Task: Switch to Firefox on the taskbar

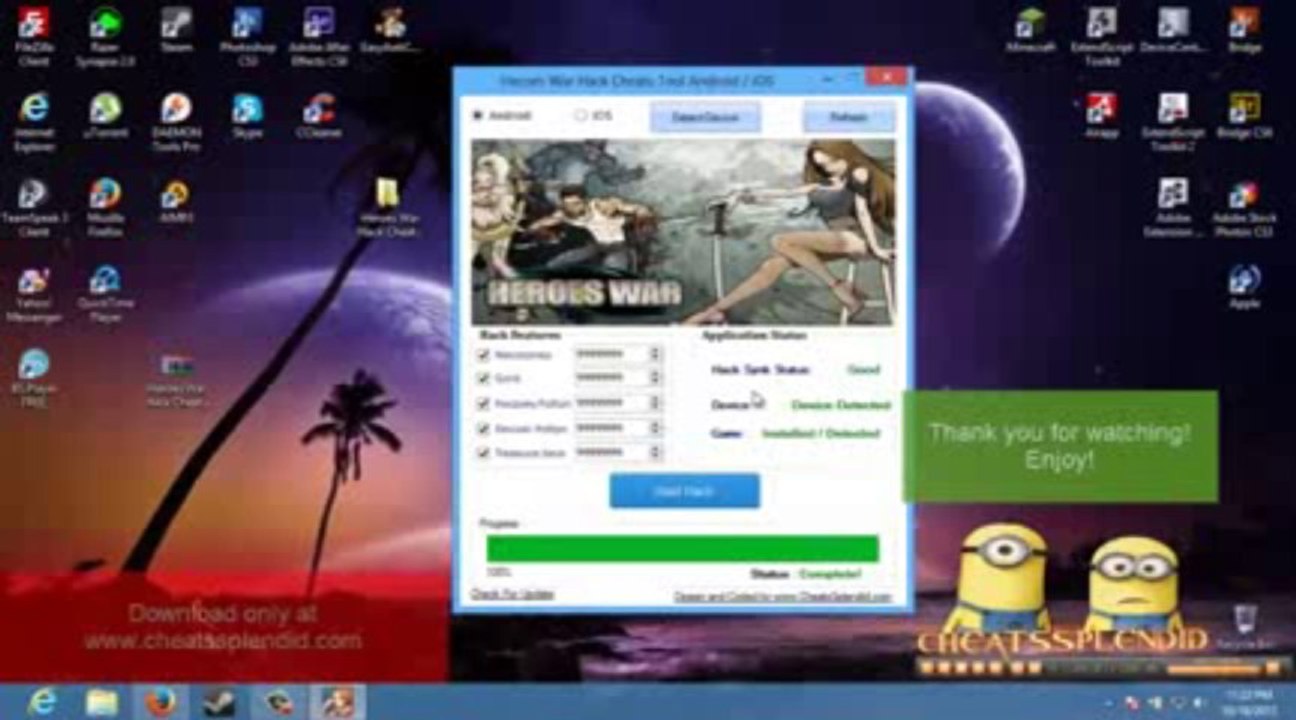Action: [160, 703]
